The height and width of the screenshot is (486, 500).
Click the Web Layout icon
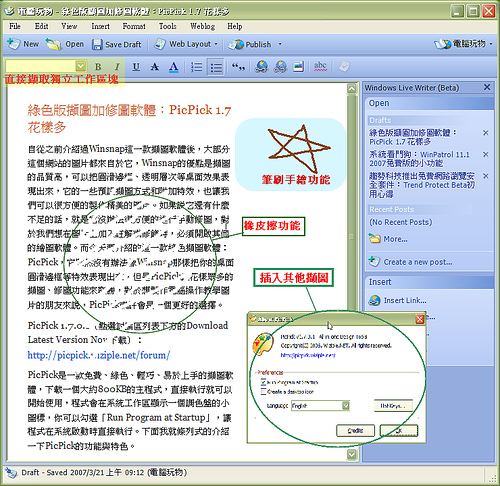click(160, 44)
